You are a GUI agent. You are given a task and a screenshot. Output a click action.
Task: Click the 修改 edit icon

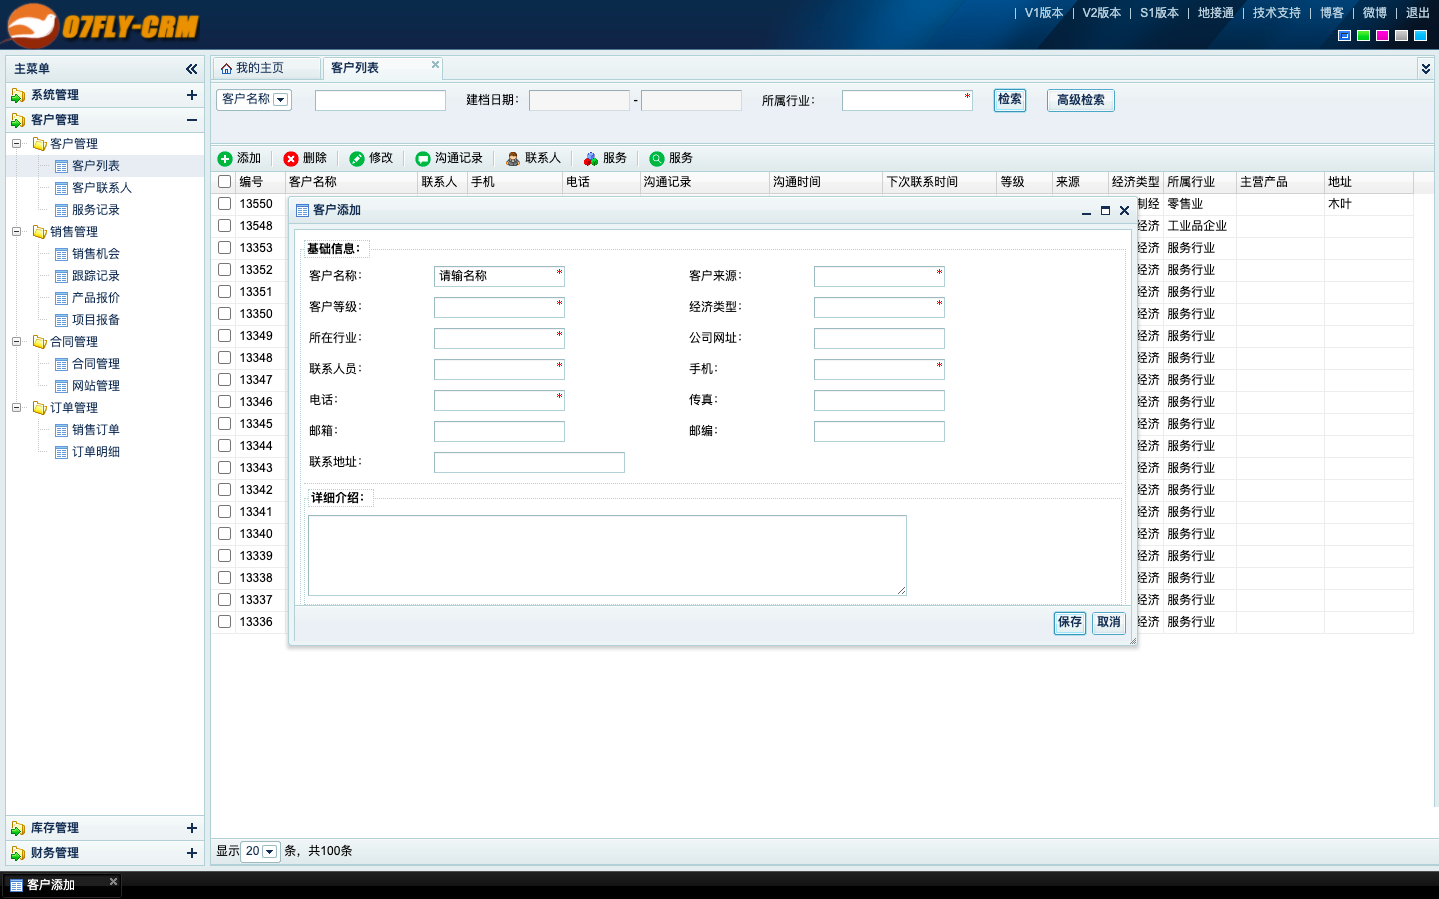(357, 159)
